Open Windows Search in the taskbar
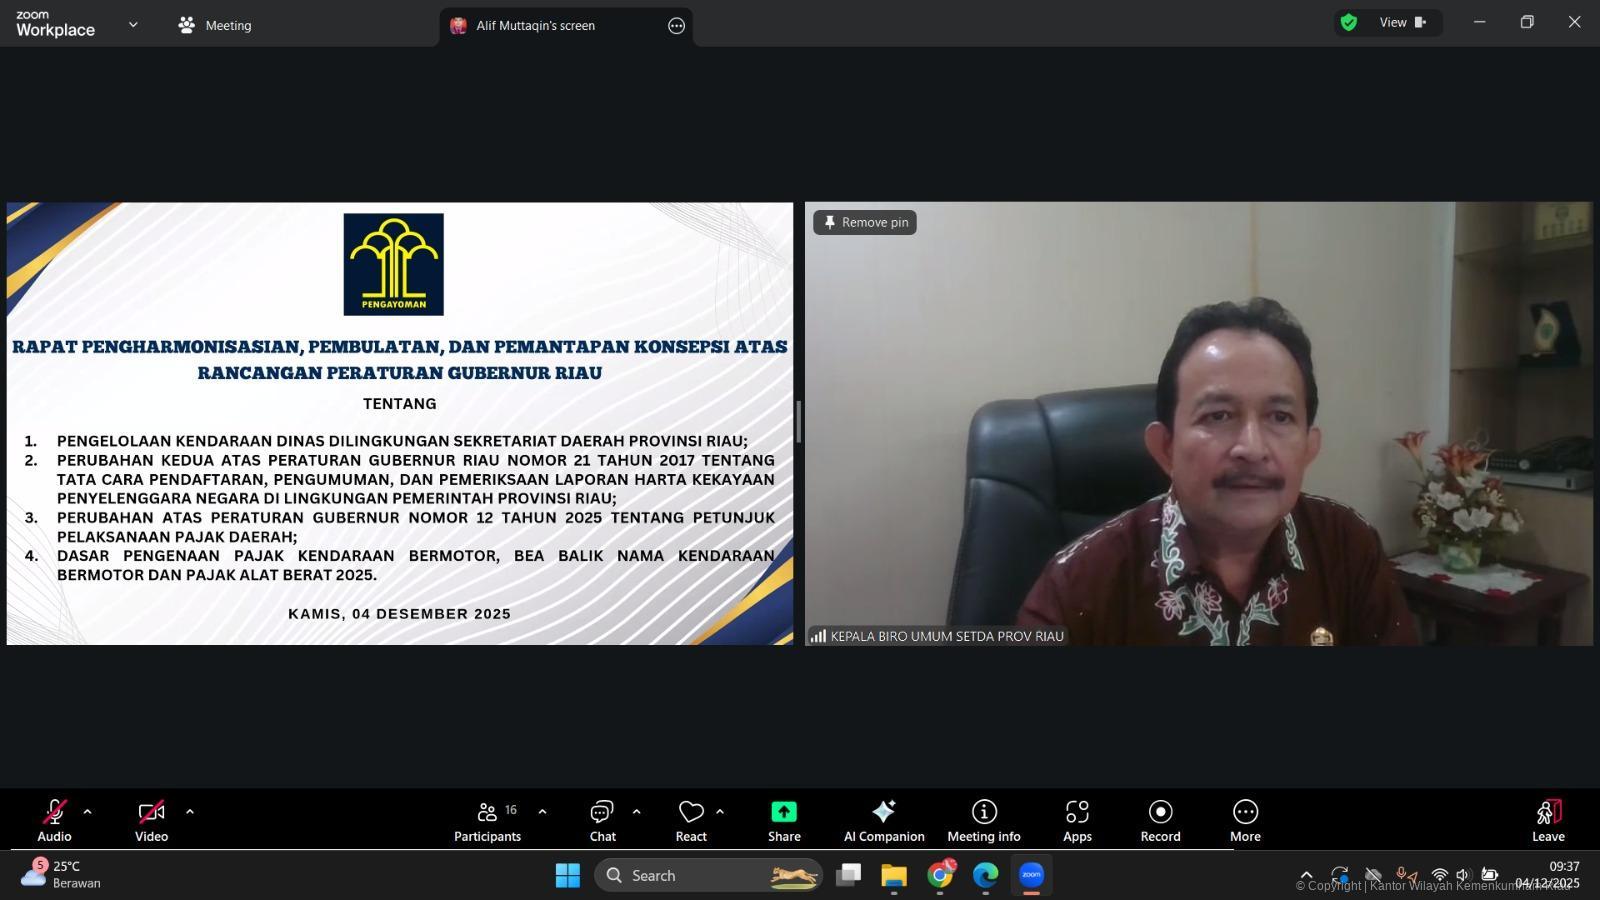Viewport: 1600px width, 900px height. [x=708, y=874]
